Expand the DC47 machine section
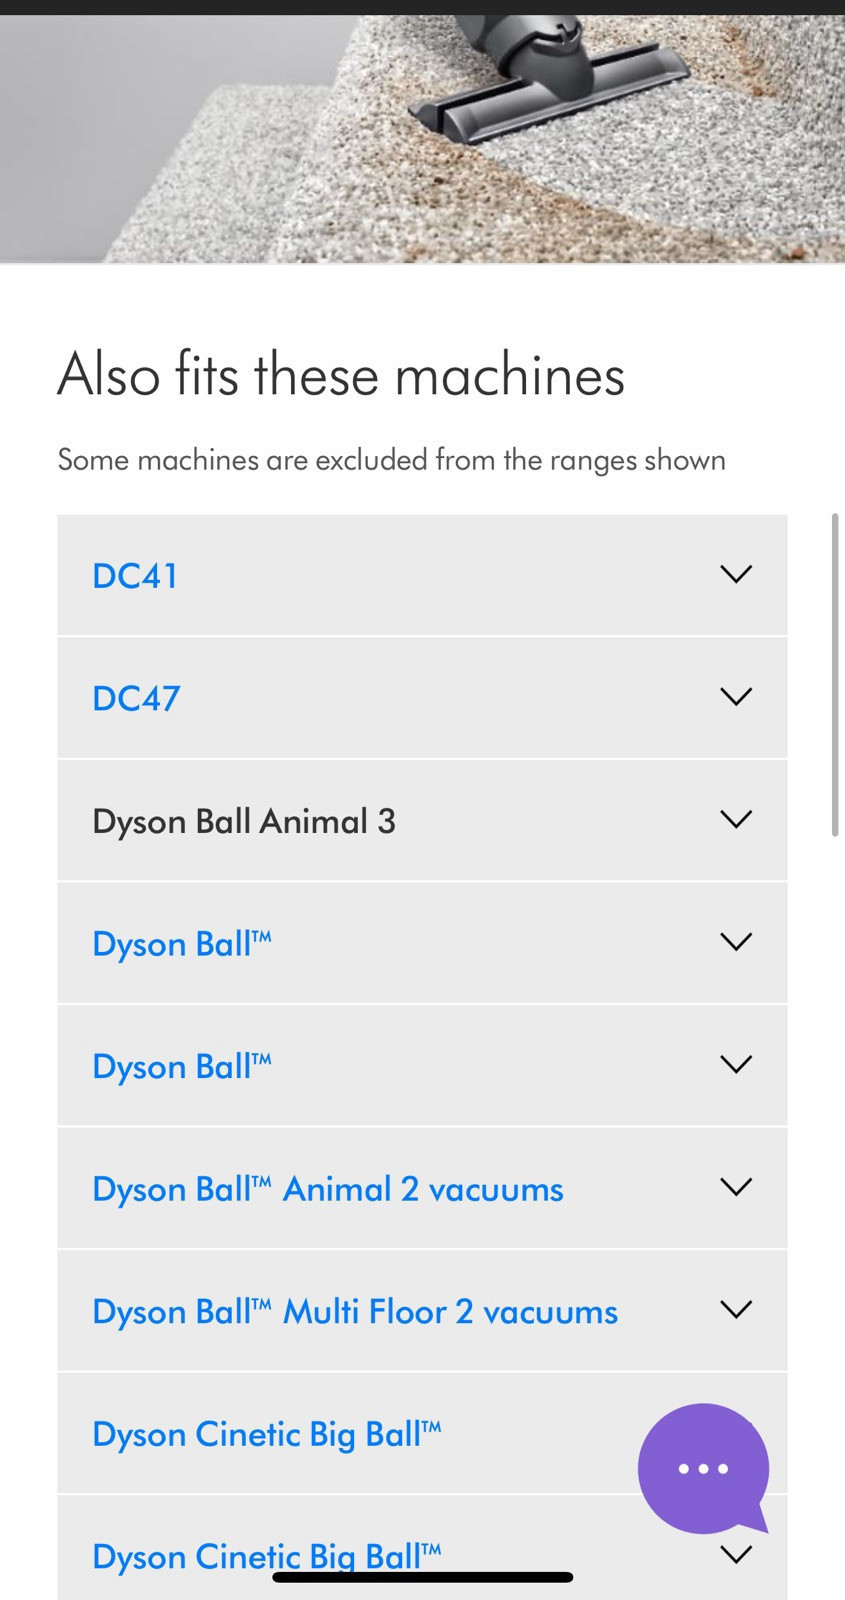The height and width of the screenshot is (1600, 845). pos(422,698)
